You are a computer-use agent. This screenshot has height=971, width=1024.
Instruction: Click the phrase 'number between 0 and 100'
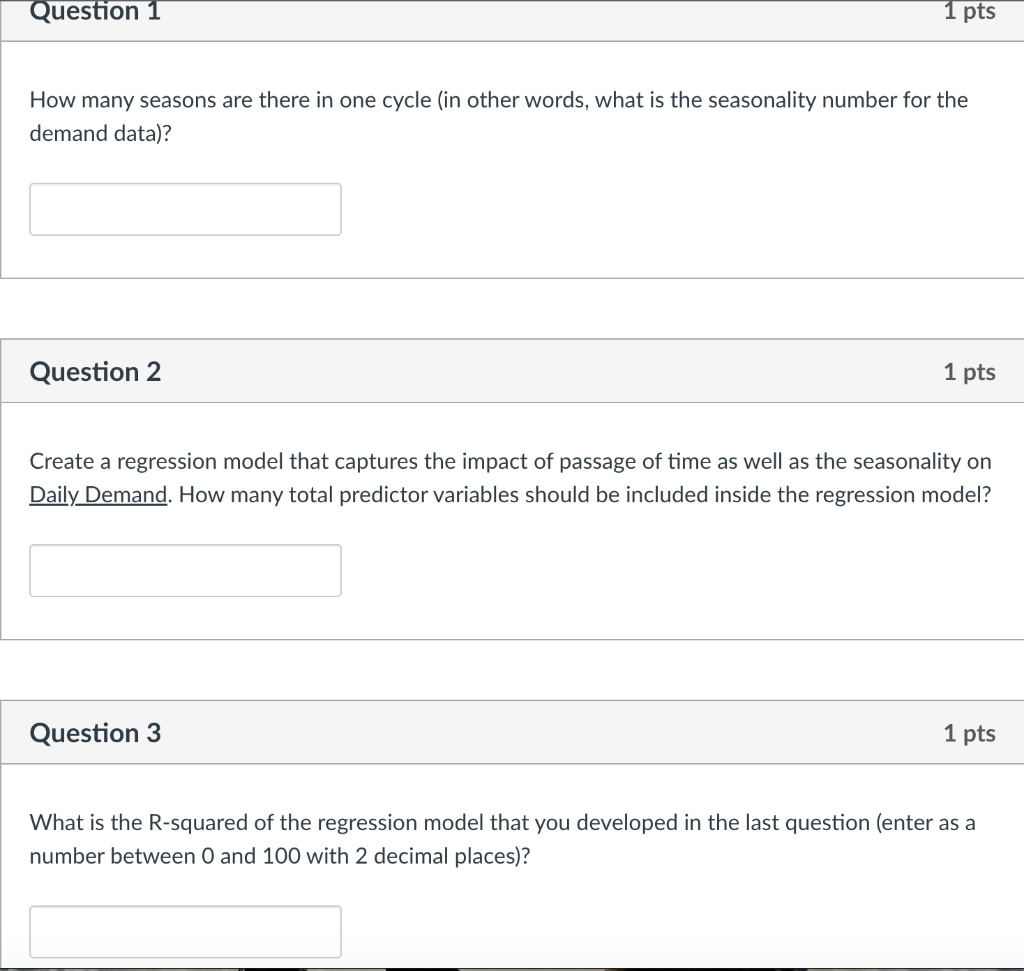pyautogui.click(x=145, y=857)
